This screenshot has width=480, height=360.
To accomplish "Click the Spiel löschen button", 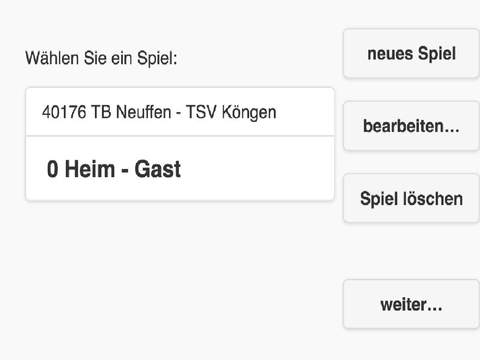I will 411,198.
